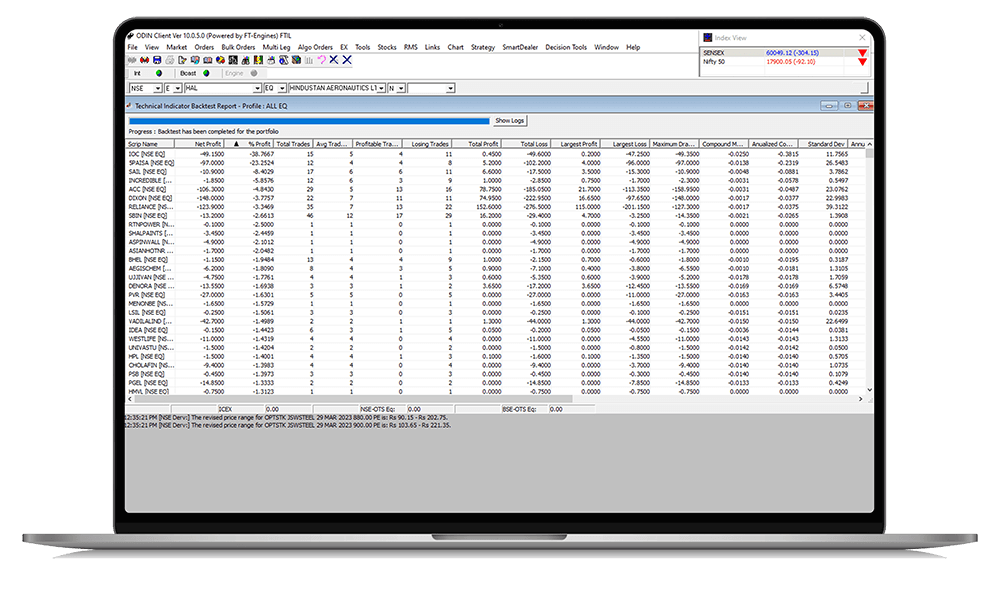1000x594 pixels.
Task: Close the Index View window
Action: pyautogui.click(x=862, y=38)
